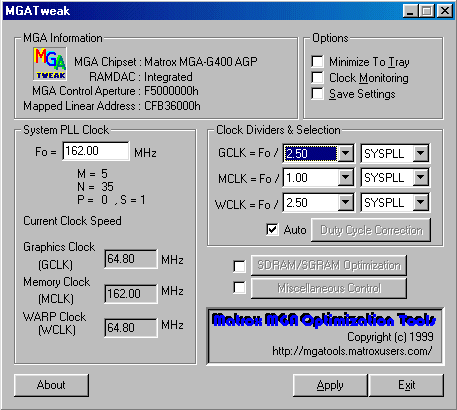Click the Exit button

pyautogui.click(x=407, y=385)
